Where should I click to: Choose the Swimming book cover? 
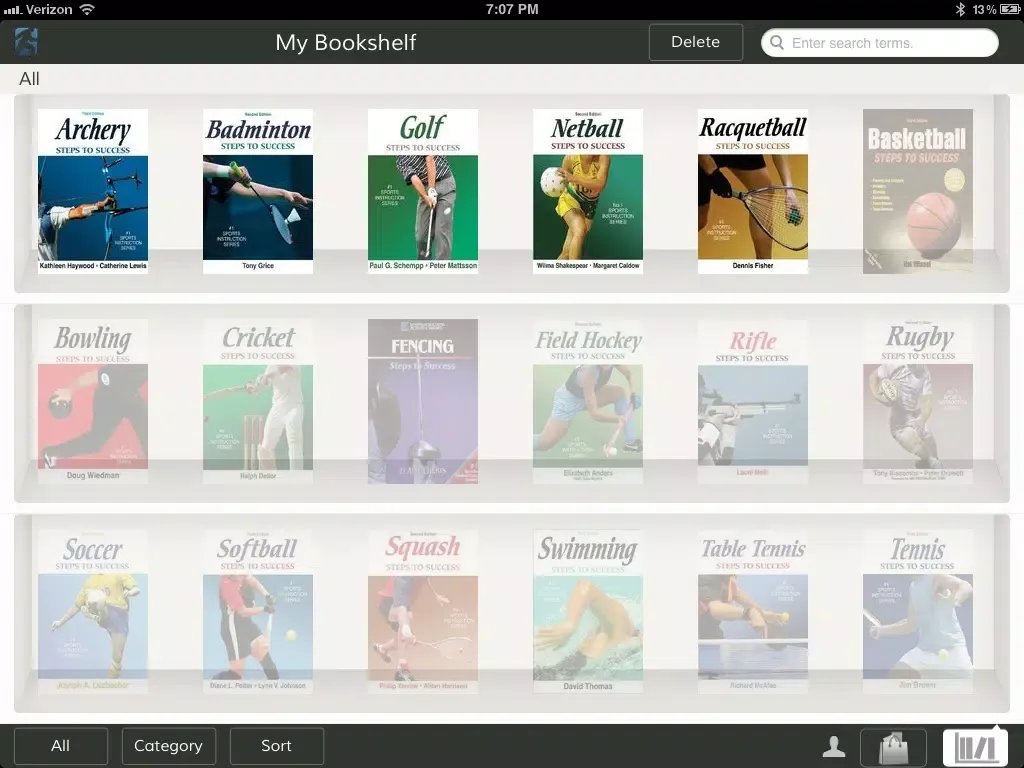[588, 611]
